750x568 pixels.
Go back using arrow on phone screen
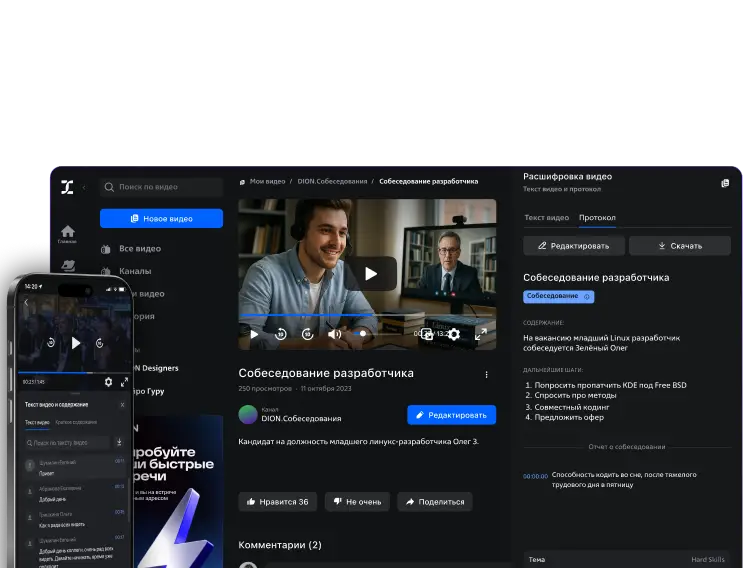click(x=26, y=302)
